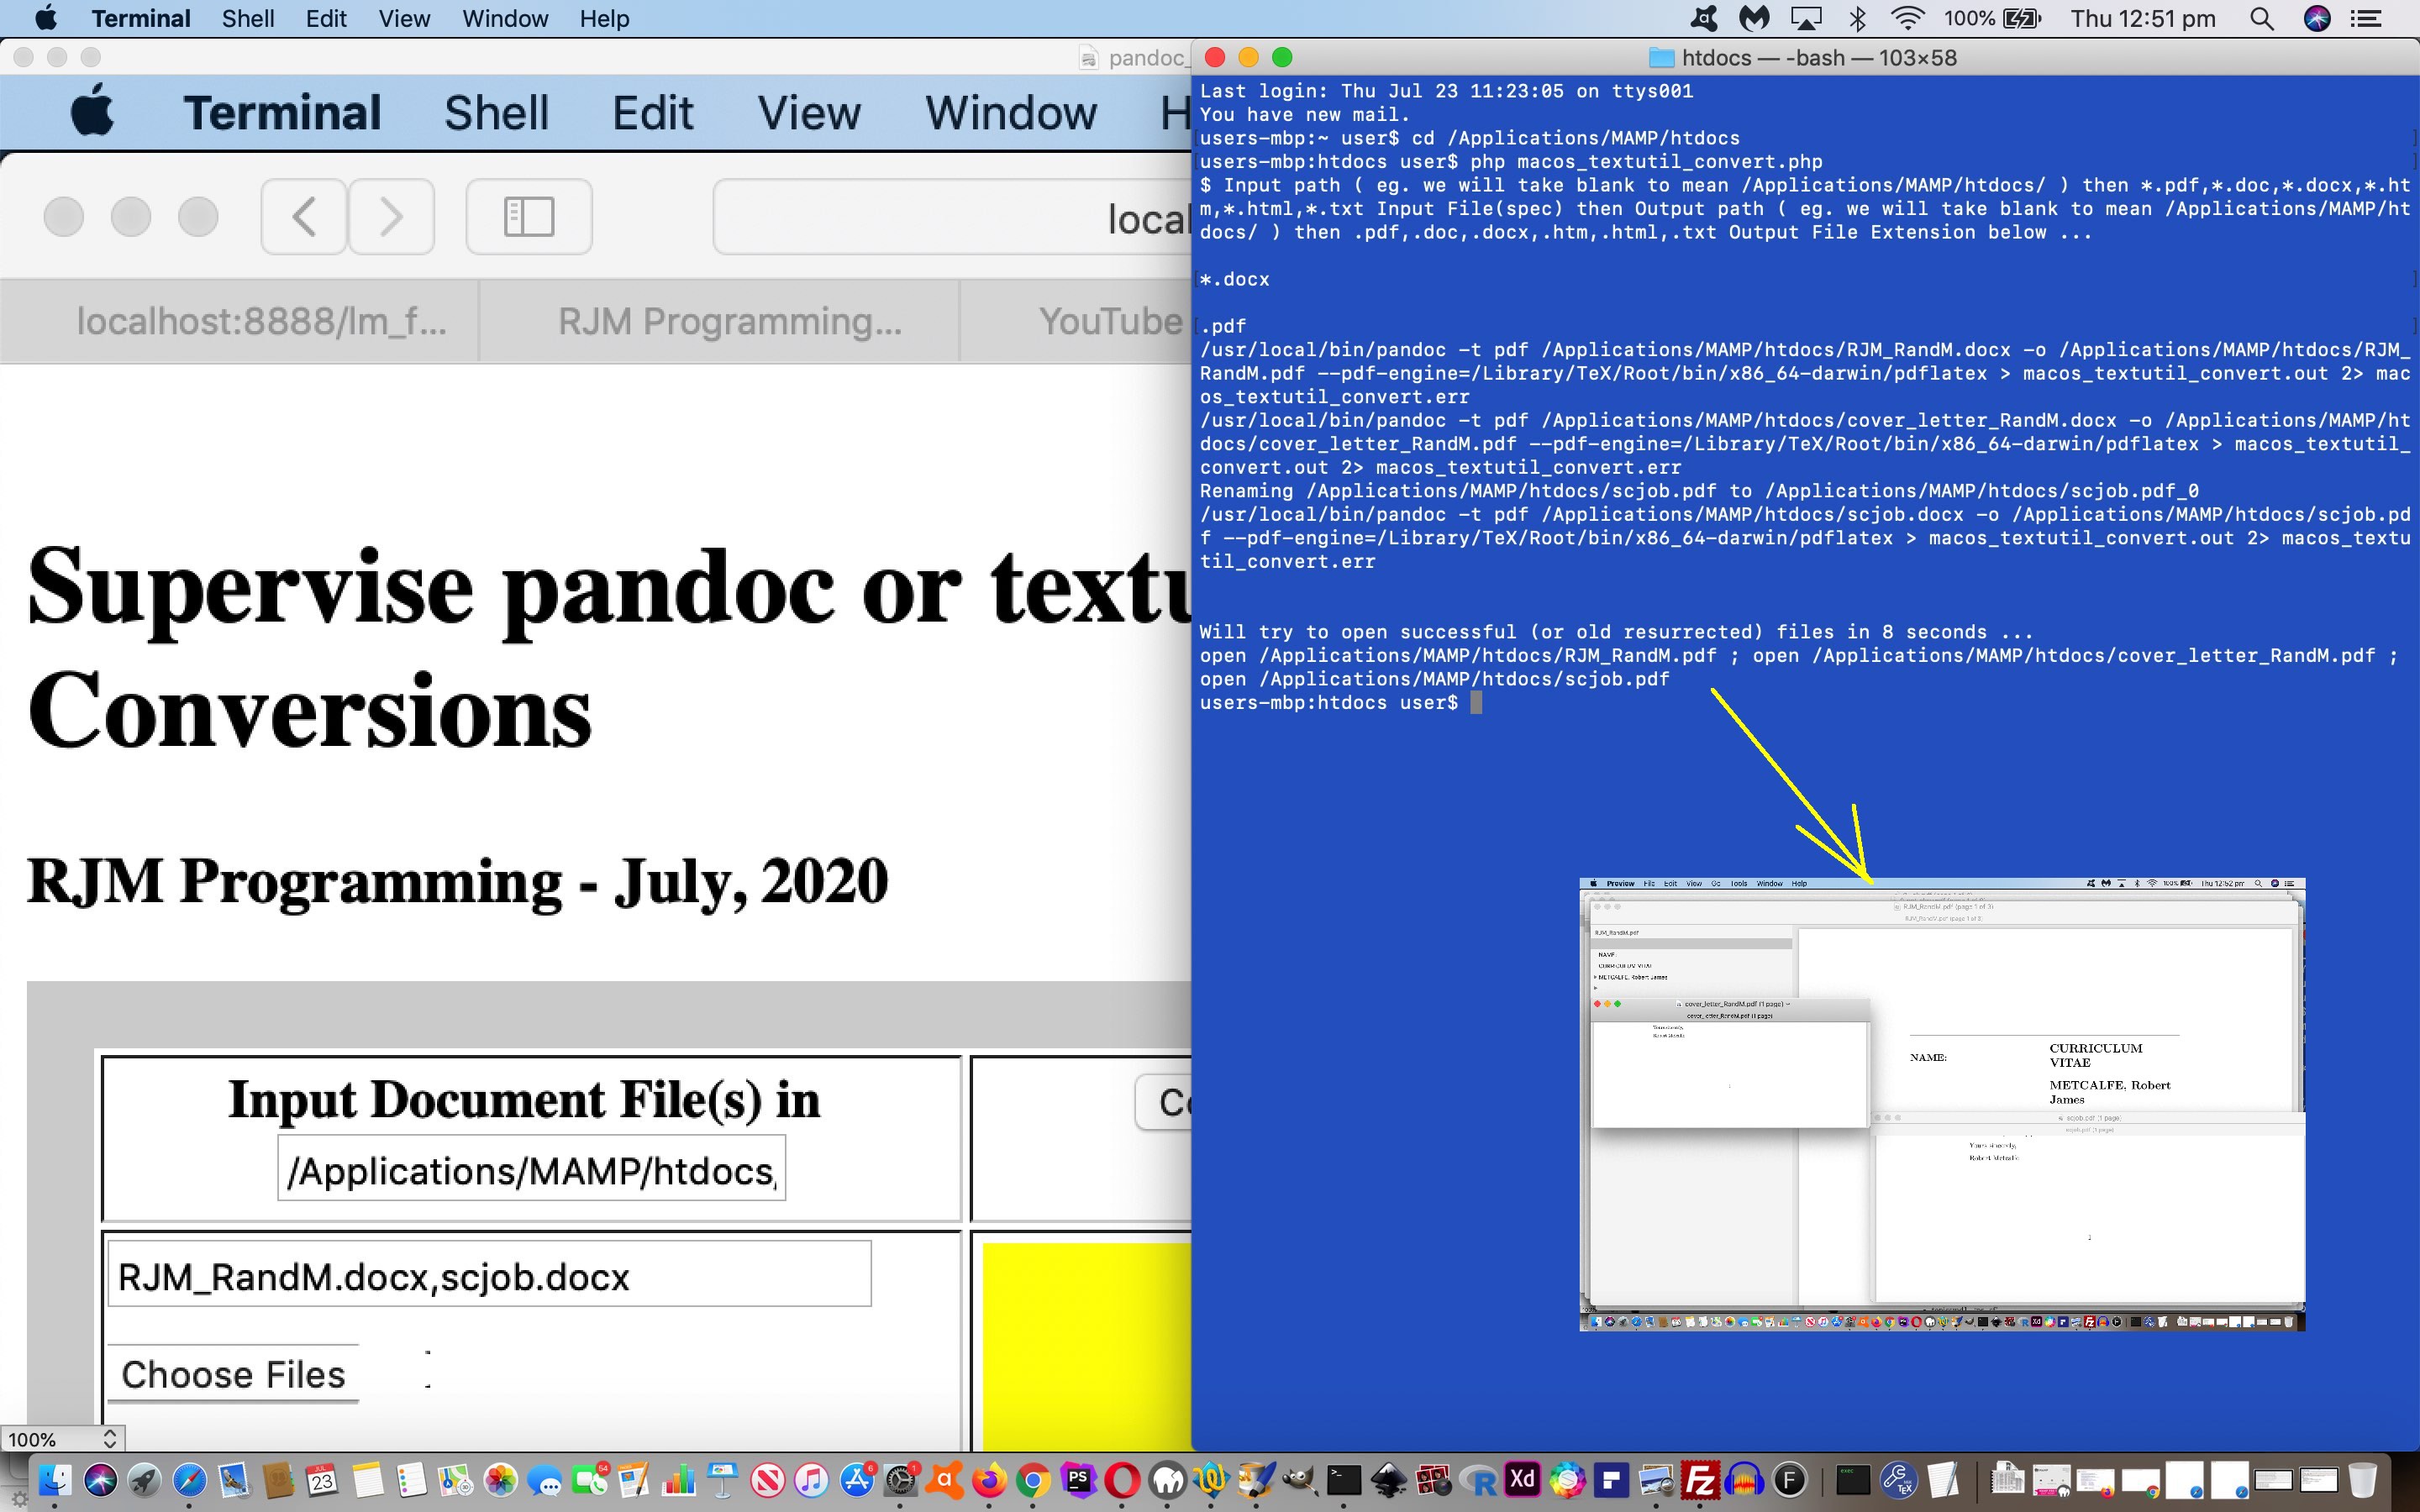The image size is (2420, 1512).
Task: Click the battery 100% indicator
Action: pos(1991,18)
